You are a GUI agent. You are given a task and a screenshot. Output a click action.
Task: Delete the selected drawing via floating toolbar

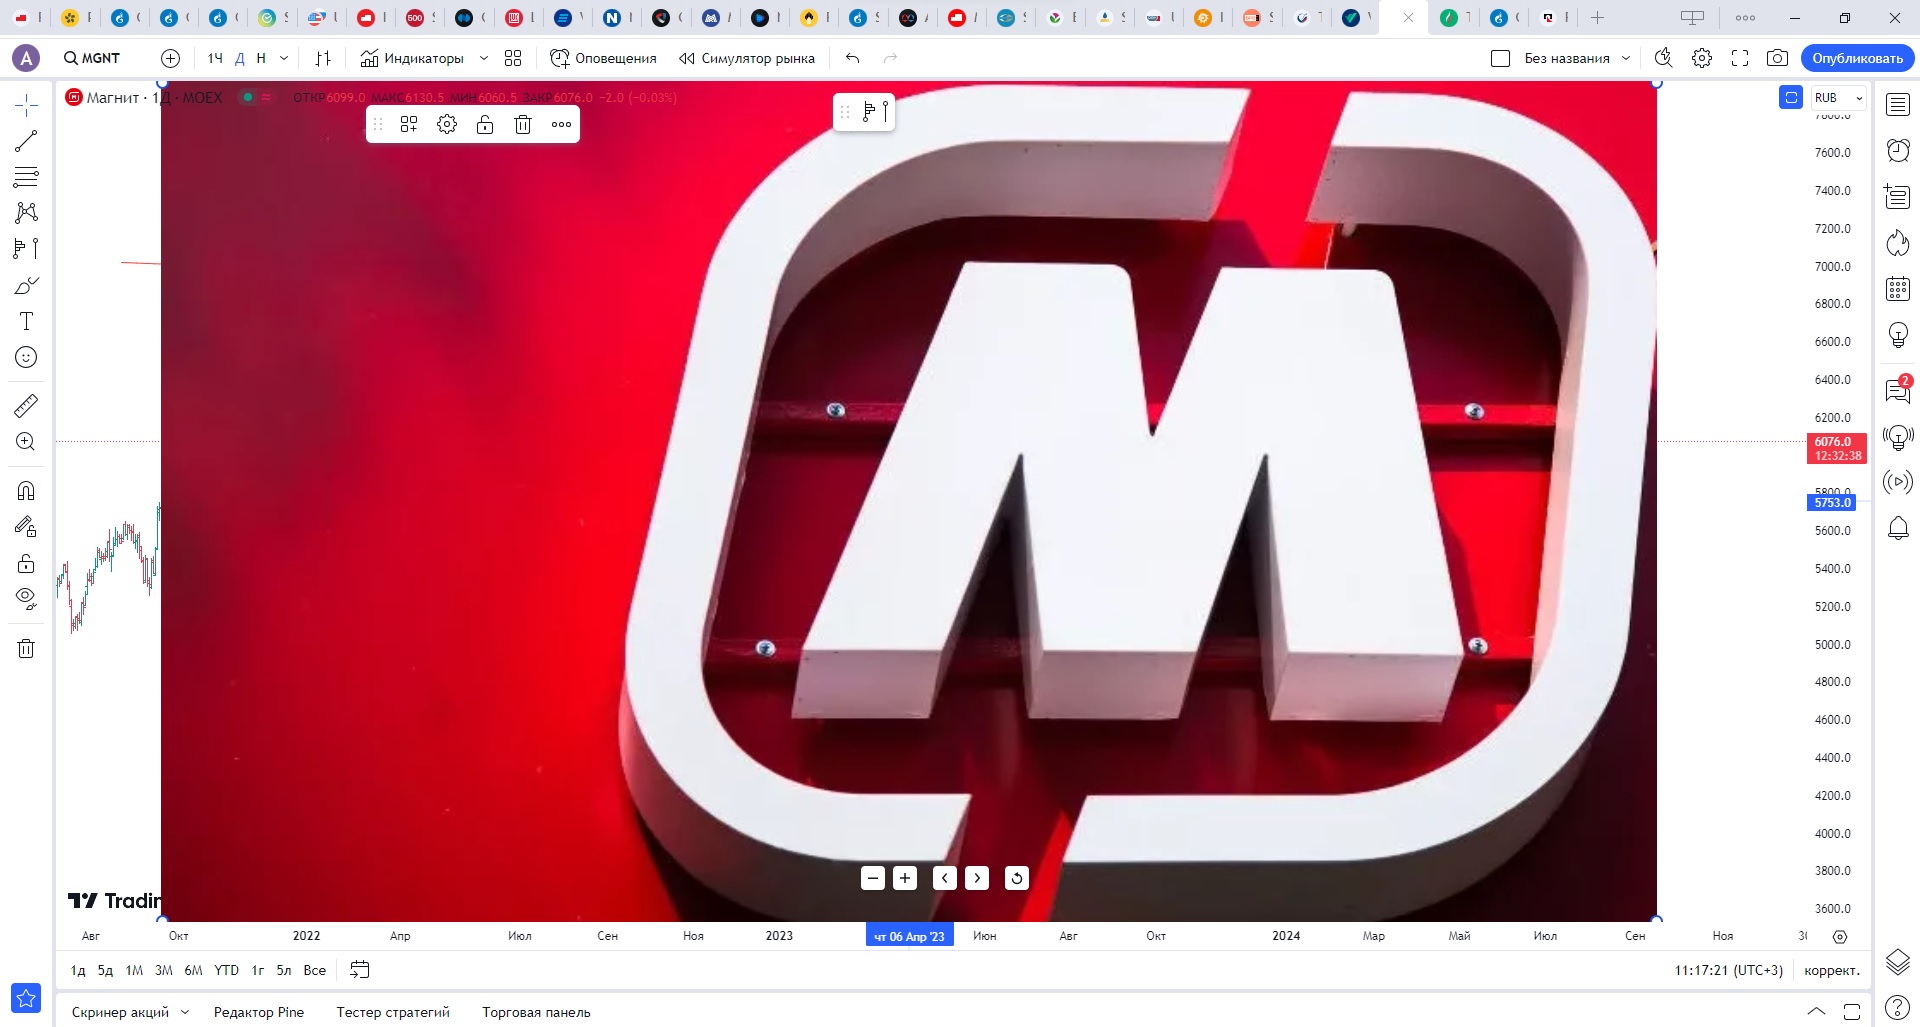click(x=523, y=124)
